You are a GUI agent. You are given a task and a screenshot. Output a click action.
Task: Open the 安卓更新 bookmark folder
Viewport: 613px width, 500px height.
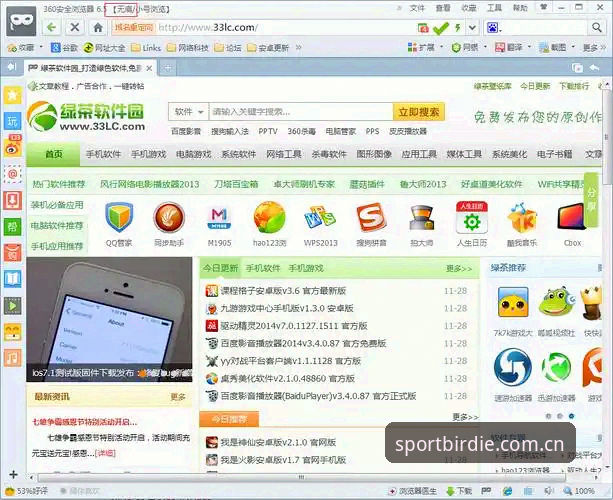(x=268, y=48)
